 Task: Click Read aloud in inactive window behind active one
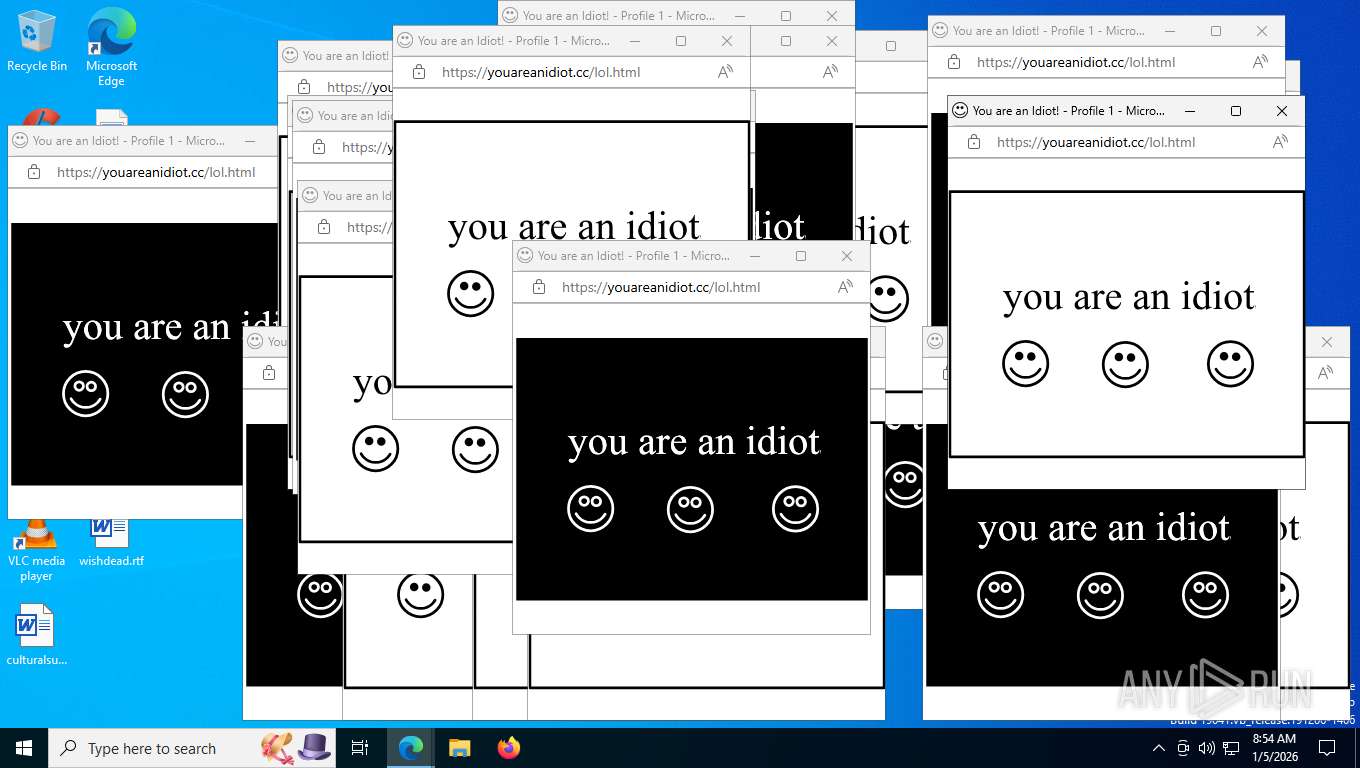[x=1260, y=62]
